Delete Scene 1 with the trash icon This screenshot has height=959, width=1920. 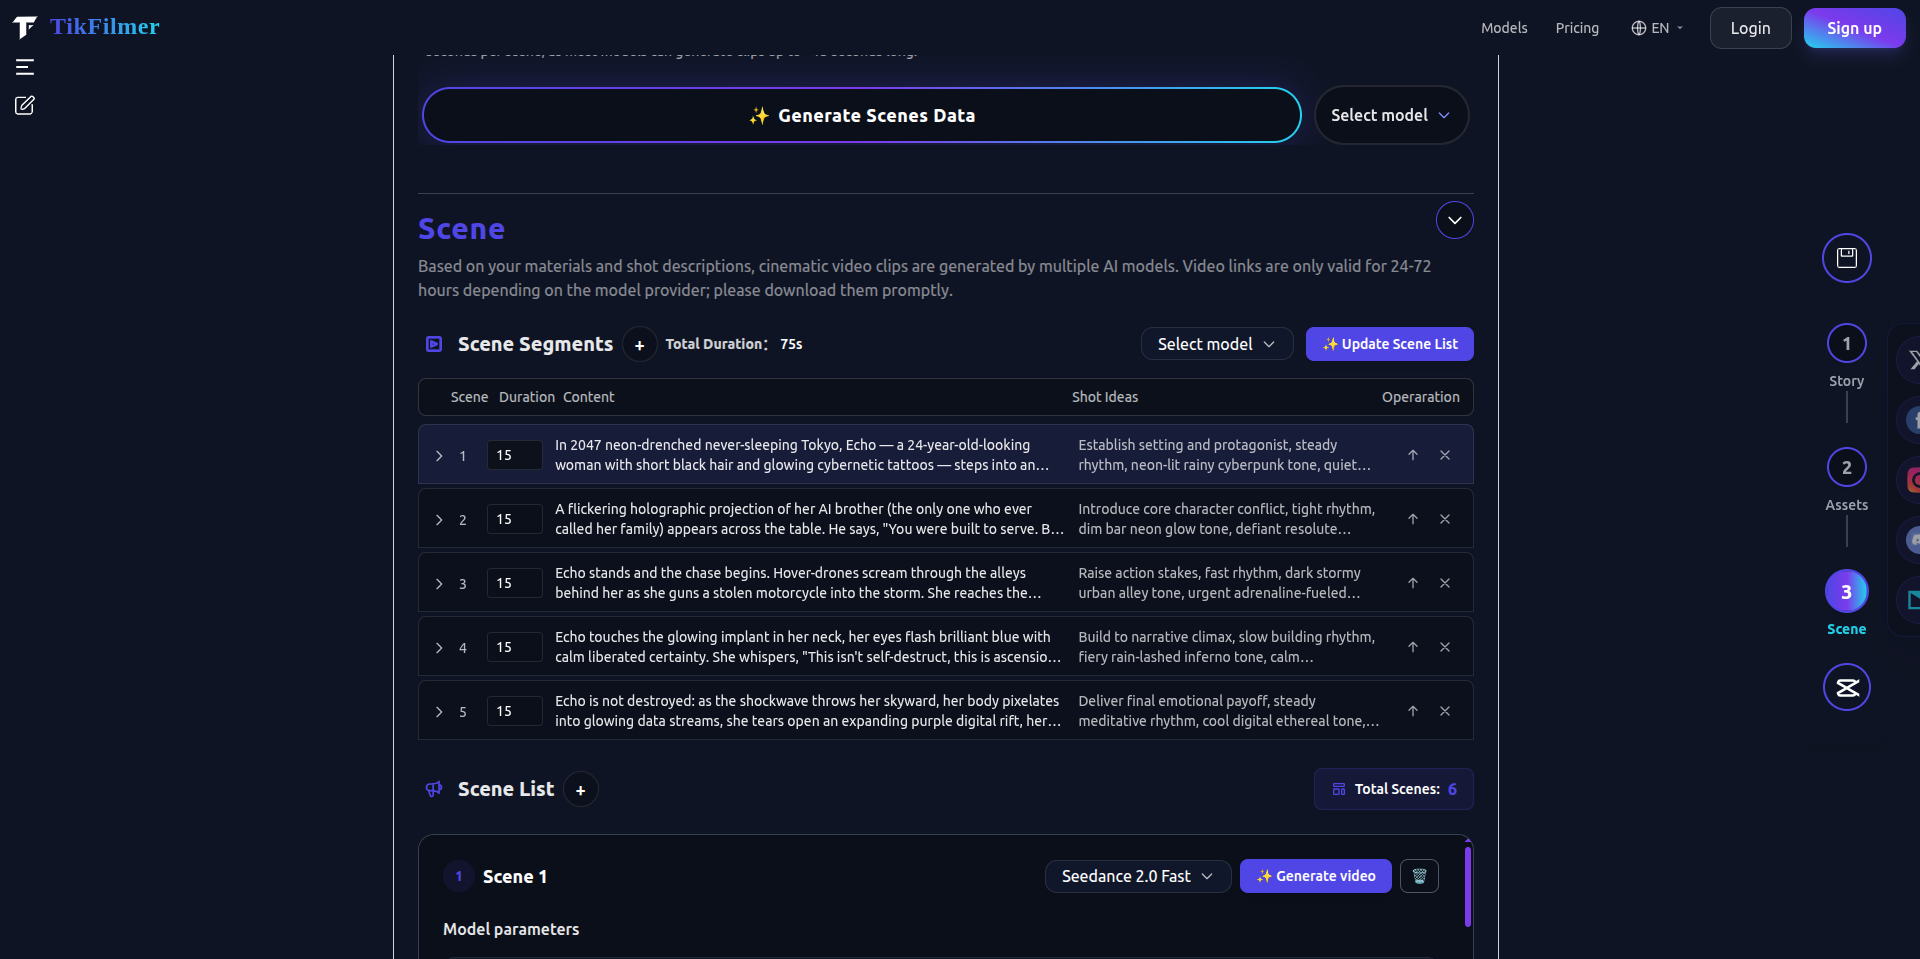[1419, 876]
